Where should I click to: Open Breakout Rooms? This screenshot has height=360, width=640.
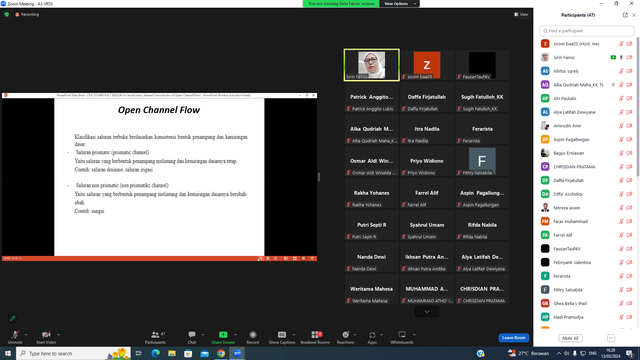pyautogui.click(x=315, y=335)
